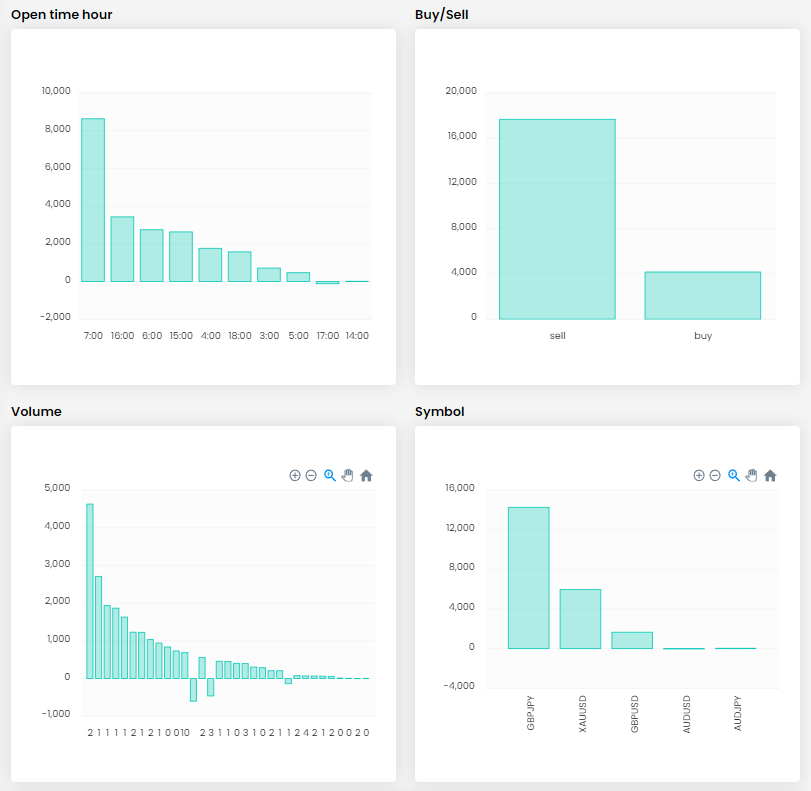Click zoom out icon on Symbol chart

point(715,475)
